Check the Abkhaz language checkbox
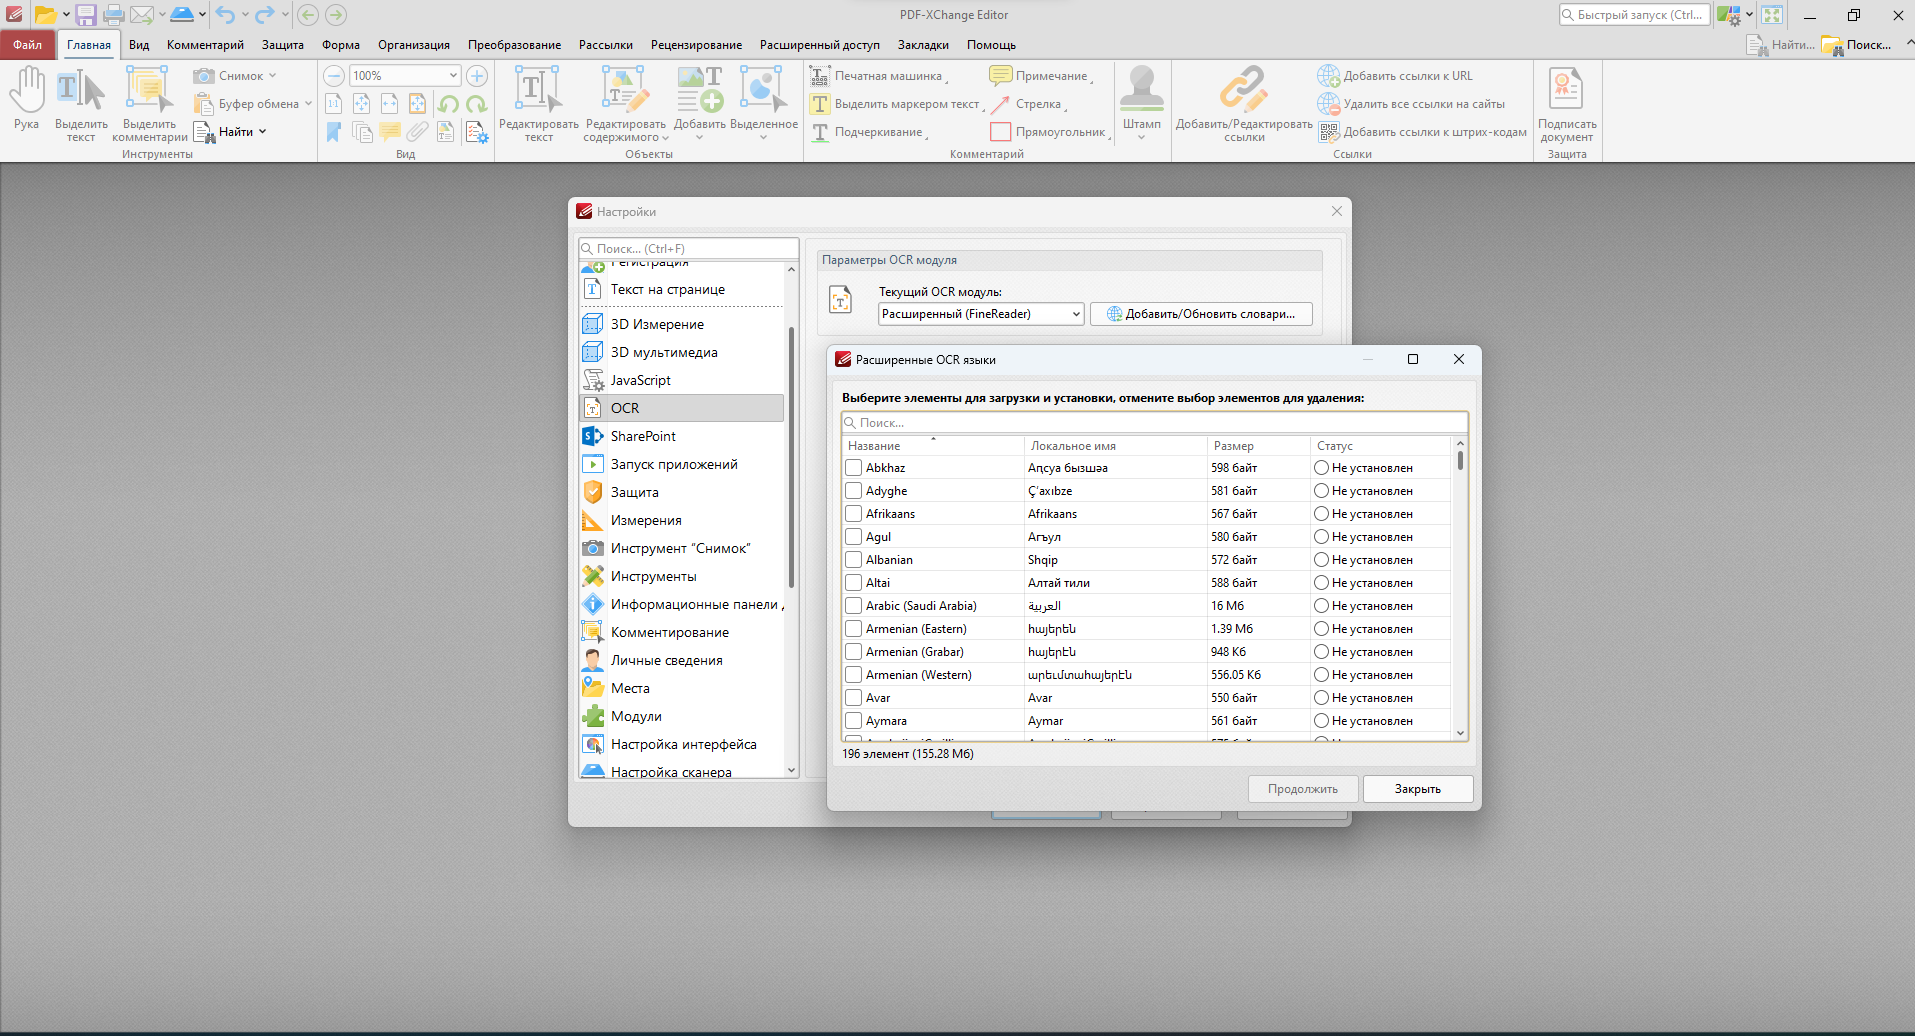1915x1036 pixels. pyautogui.click(x=853, y=468)
